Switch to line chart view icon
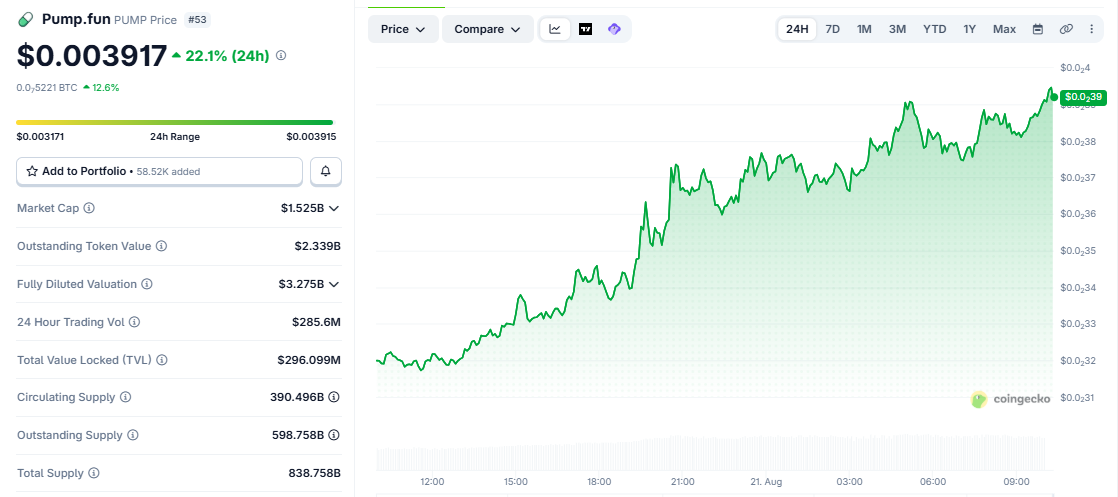 tap(555, 29)
